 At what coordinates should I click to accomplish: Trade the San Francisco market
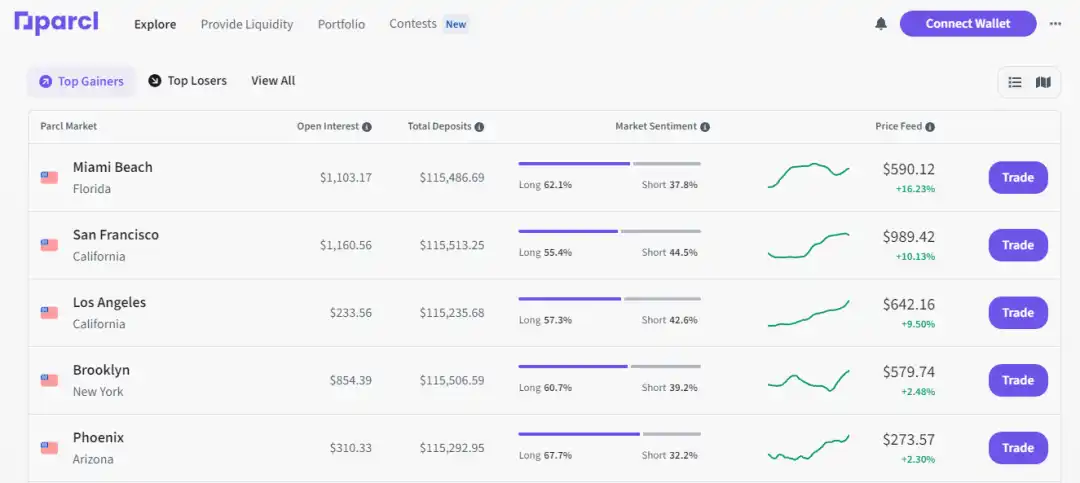coord(1017,245)
